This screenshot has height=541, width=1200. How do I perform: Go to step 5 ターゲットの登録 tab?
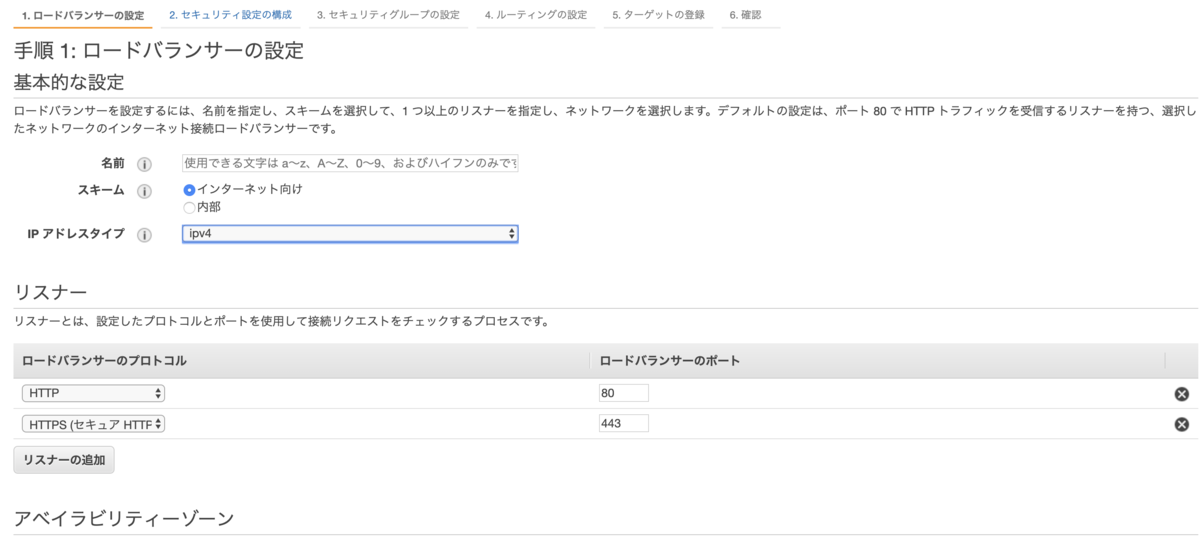coord(658,16)
